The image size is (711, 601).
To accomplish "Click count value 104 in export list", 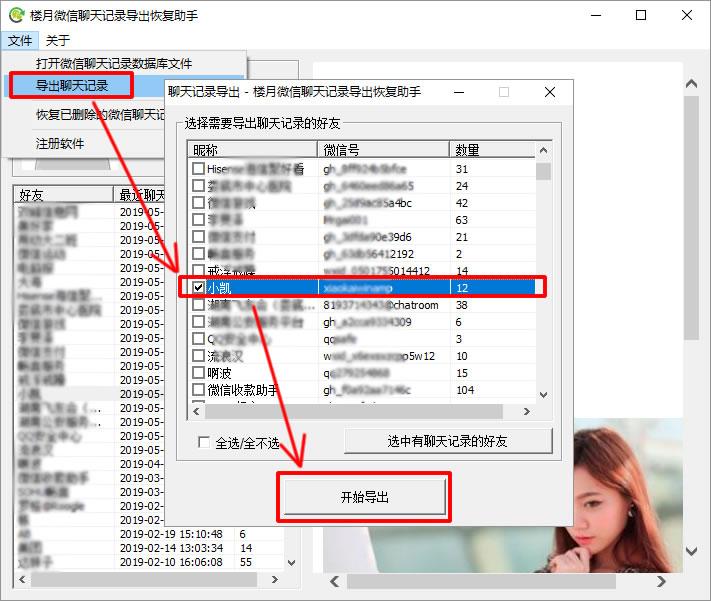I will click(x=465, y=390).
